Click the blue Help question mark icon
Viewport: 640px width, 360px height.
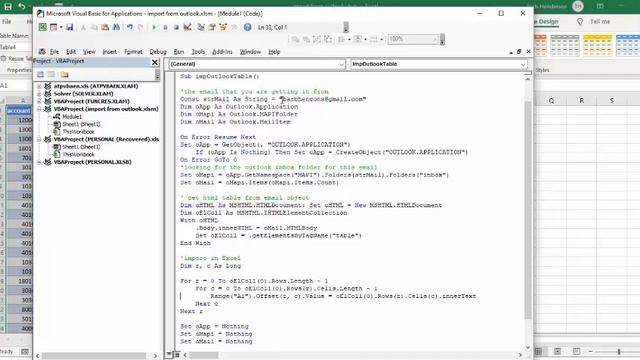[247, 27]
